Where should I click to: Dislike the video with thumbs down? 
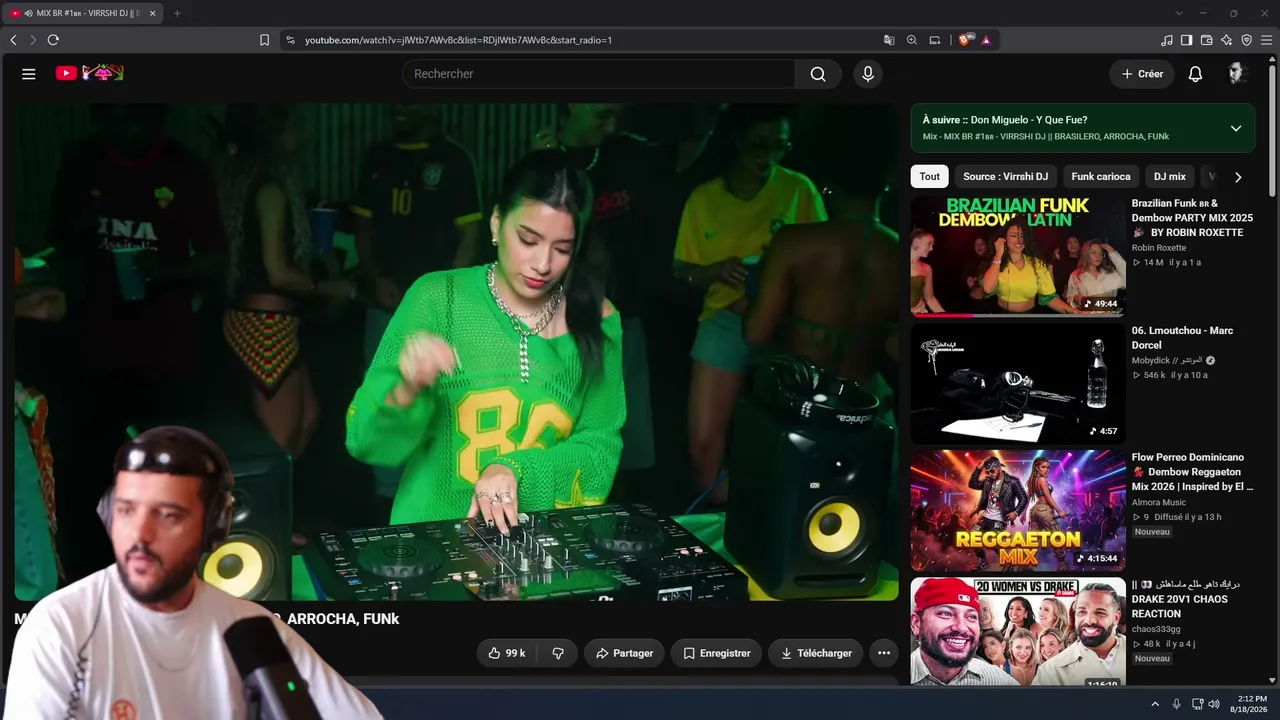click(x=558, y=653)
